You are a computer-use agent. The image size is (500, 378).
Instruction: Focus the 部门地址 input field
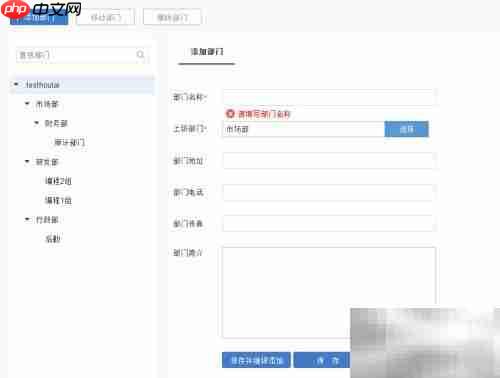(x=329, y=161)
